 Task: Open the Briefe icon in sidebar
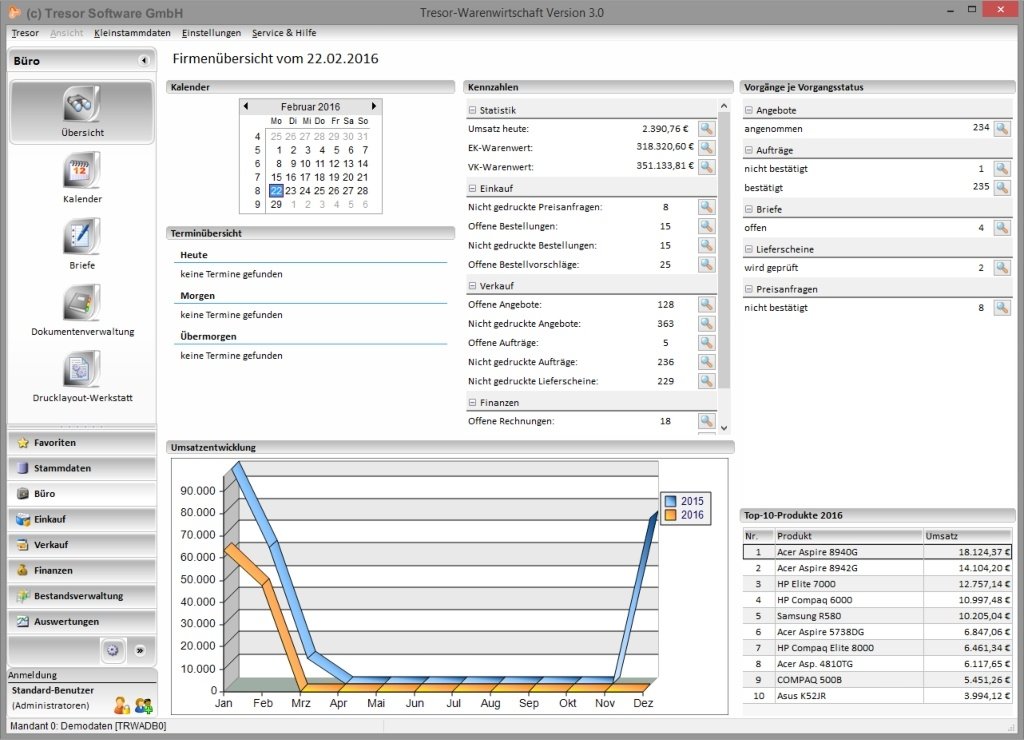82,237
